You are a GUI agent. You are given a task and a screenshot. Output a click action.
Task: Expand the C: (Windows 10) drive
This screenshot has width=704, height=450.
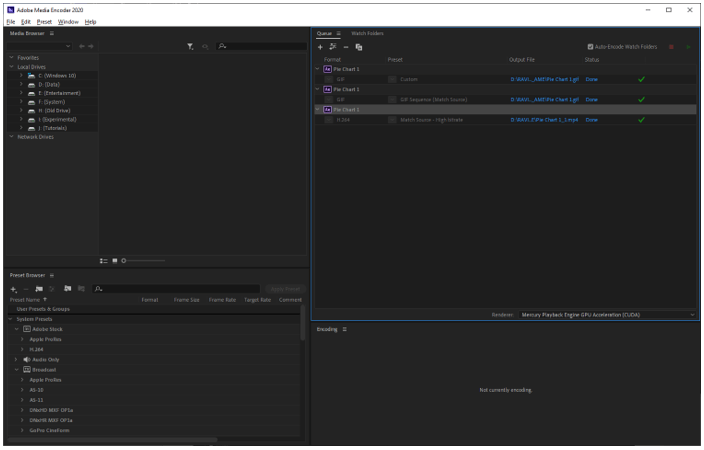coord(21,76)
